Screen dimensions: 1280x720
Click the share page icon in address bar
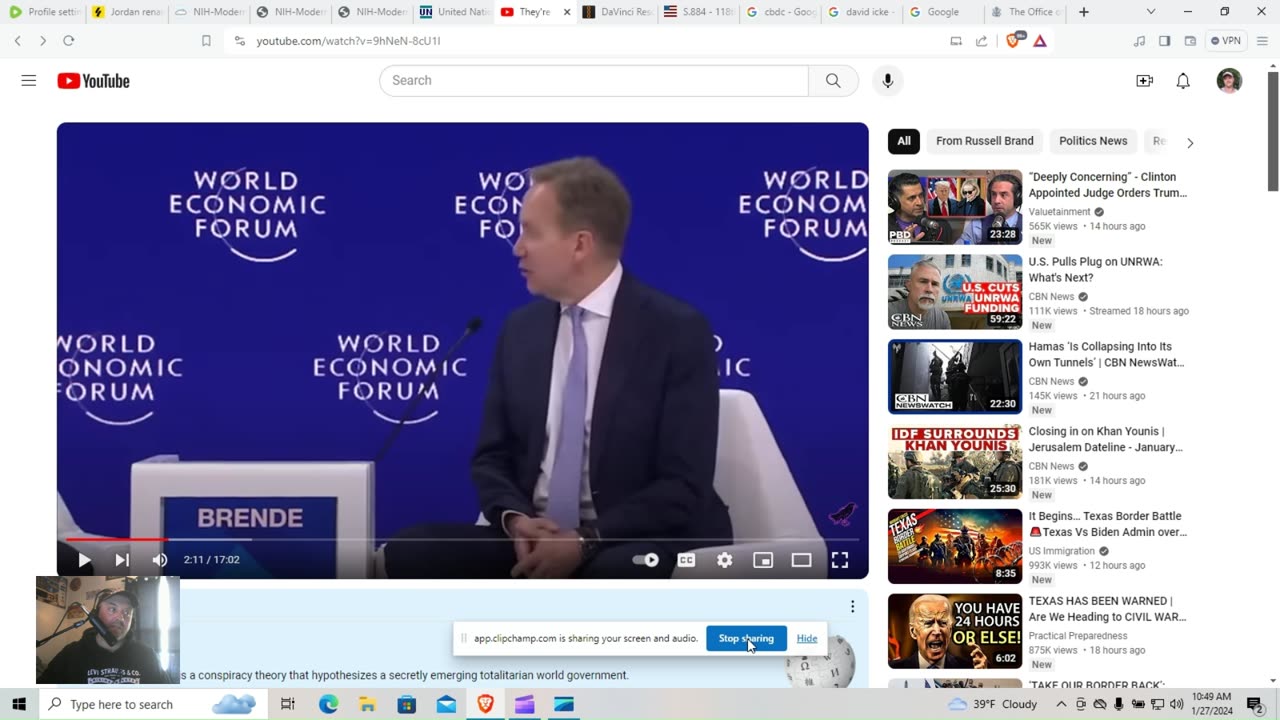click(x=981, y=41)
